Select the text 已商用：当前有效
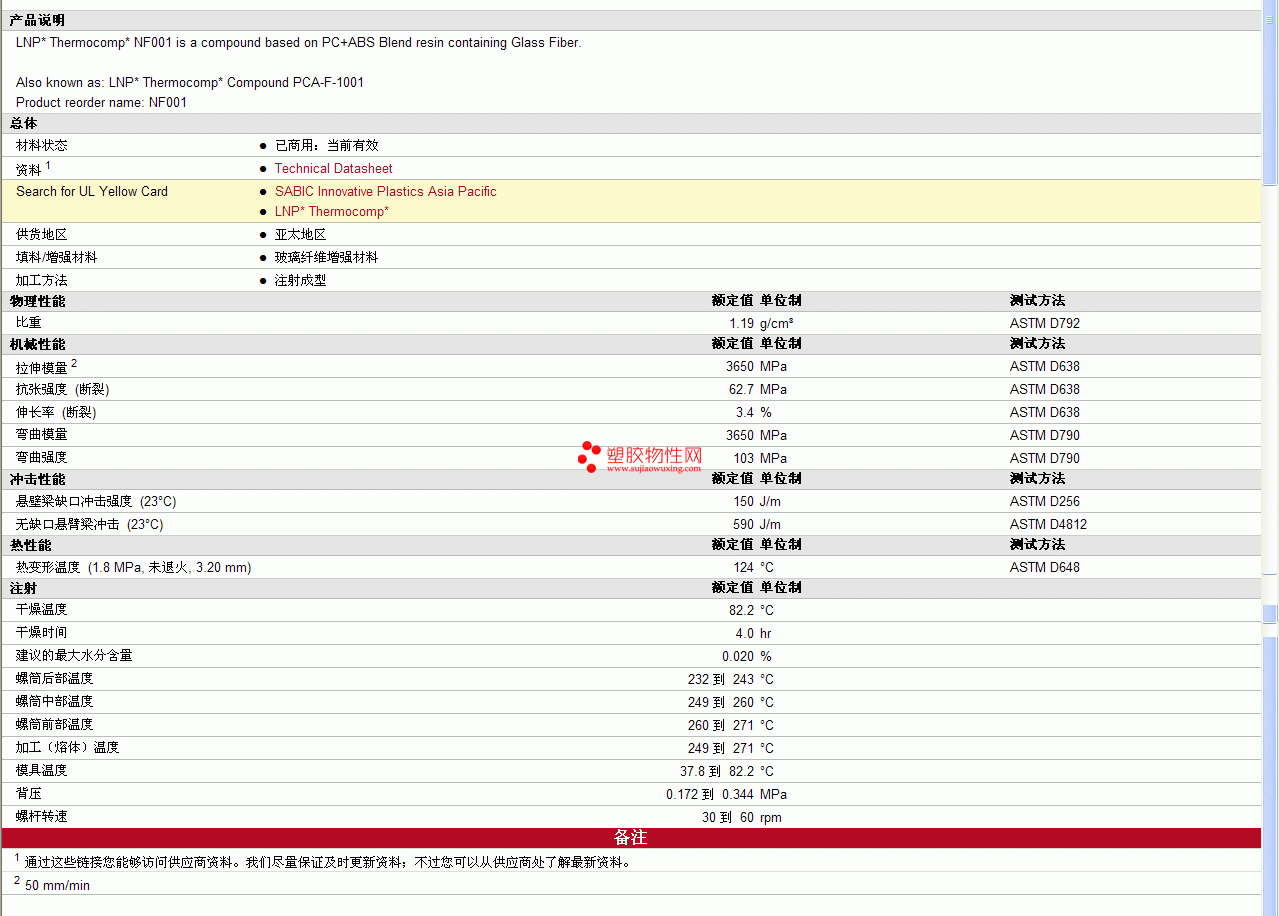 click(326, 145)
